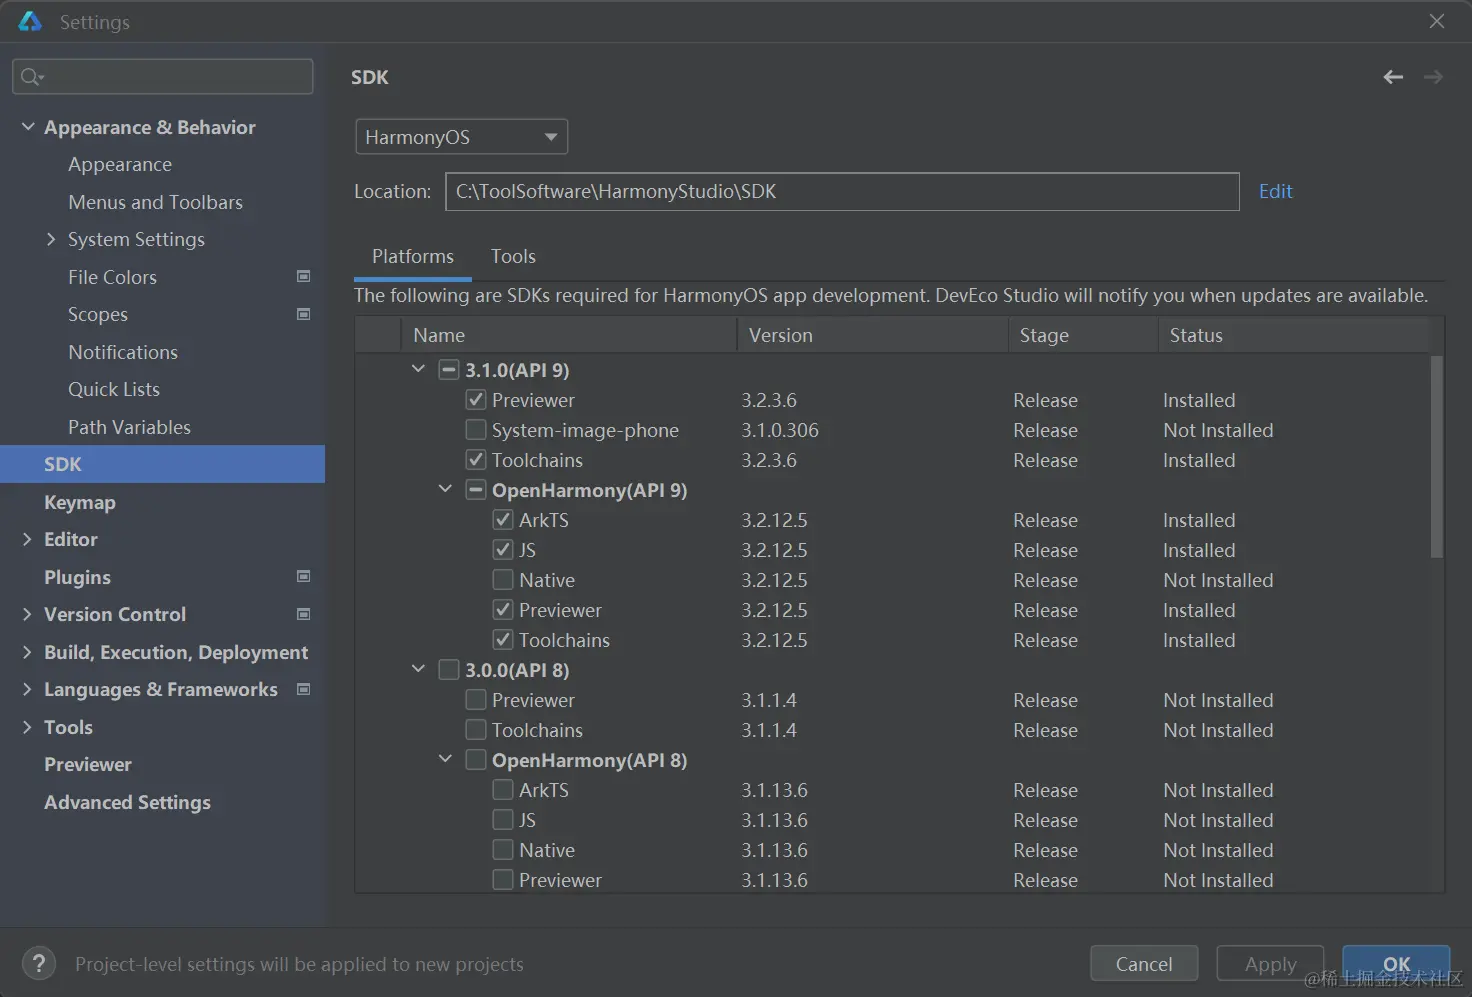Open Menus and Toolbars settings
Viewport: 1472px width, 997px height.
point(155,202)
